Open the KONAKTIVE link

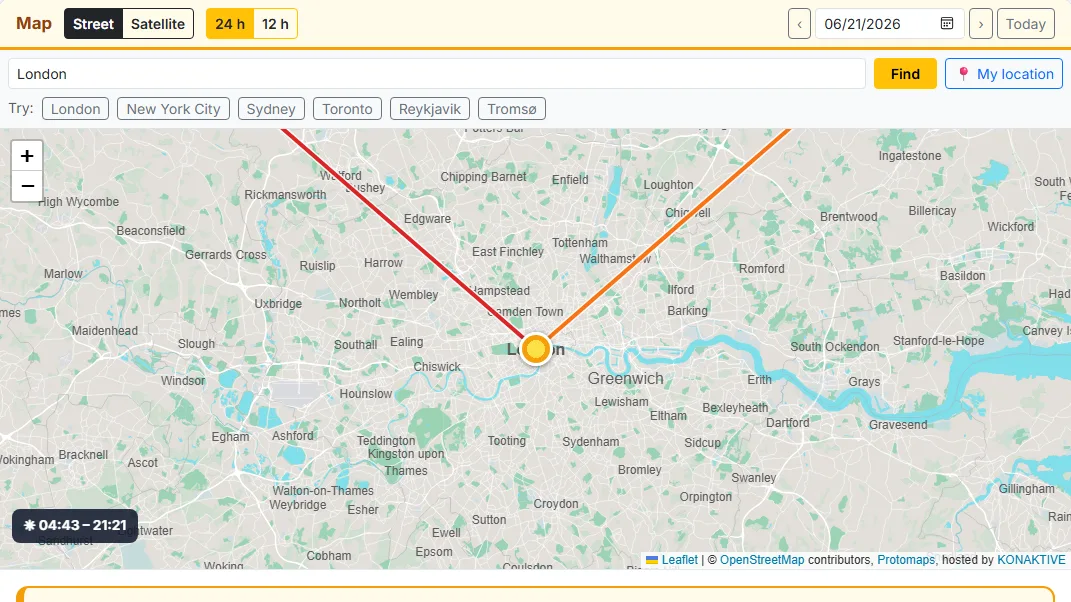1031,560
